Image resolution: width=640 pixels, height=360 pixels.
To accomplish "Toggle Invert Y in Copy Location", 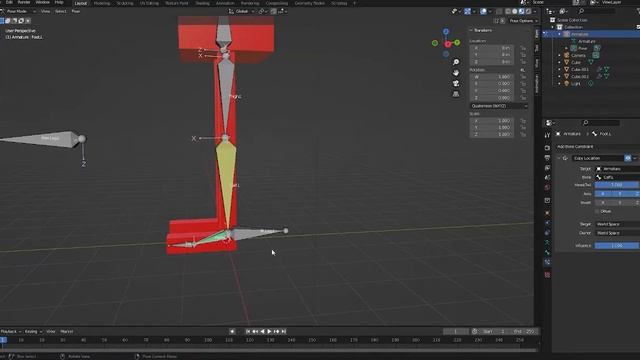I will pyautogui.click(x=620, y=202).
